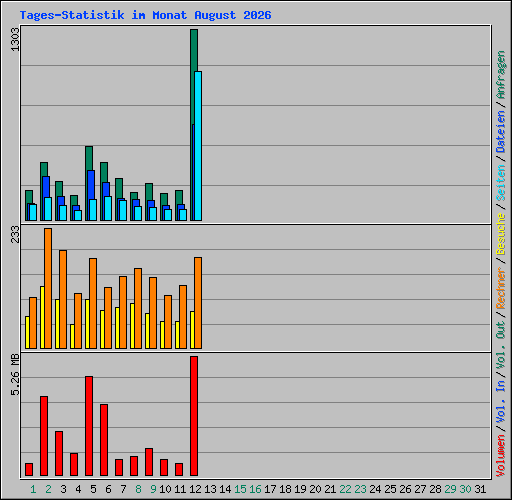Click the red Volumen bar for day 3
This screenshot has height=500, width=512.
pyautogui.click(x=59, y=454)
